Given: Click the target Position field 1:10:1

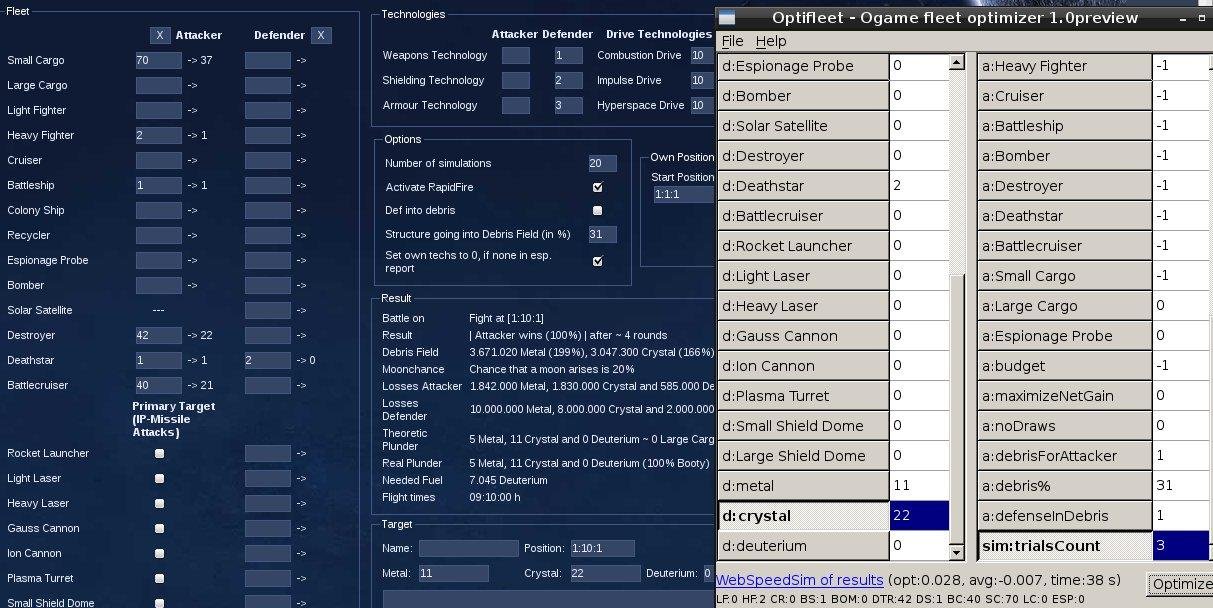Looking at the screenshot, I should 602,548.
